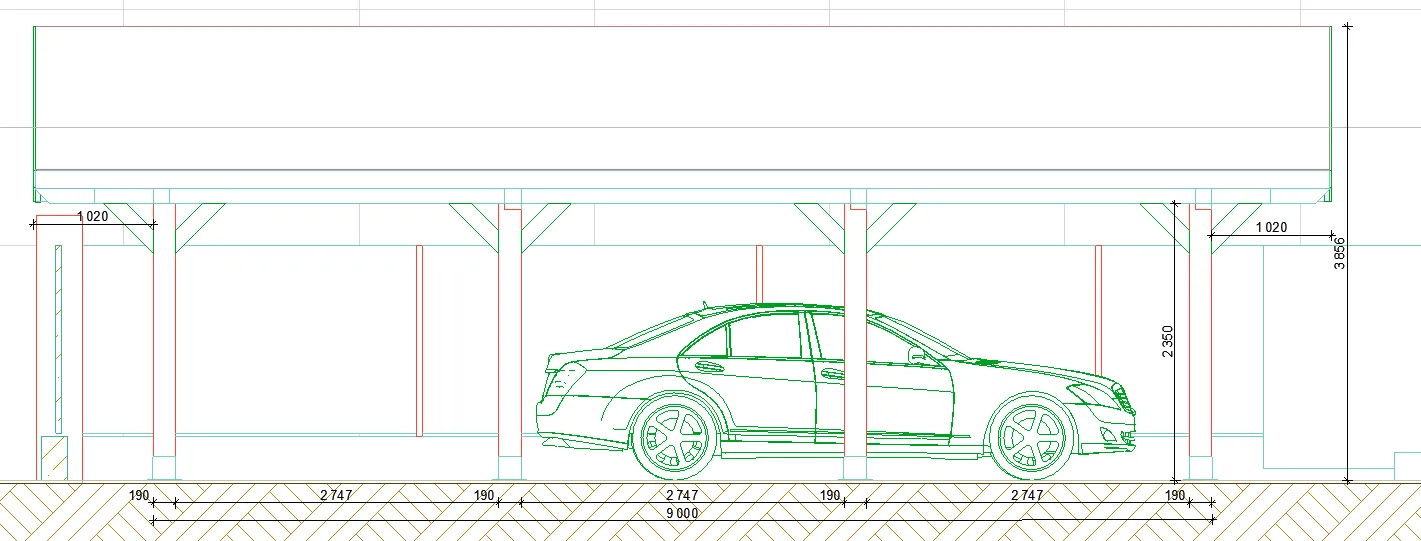Select the 2 350 clearance height dimension text

[1167, 341]
